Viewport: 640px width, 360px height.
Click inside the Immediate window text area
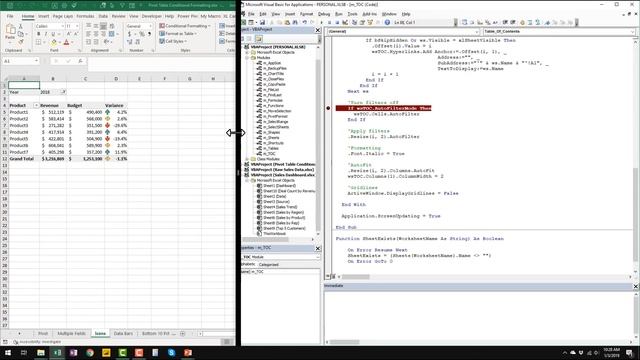coord(479,314)
